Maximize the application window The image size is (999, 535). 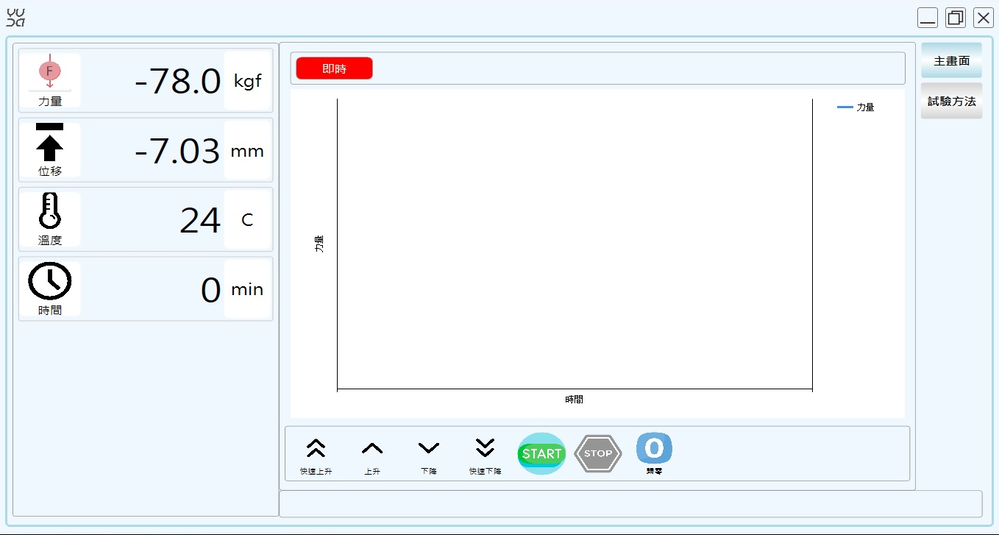(955, 18)
